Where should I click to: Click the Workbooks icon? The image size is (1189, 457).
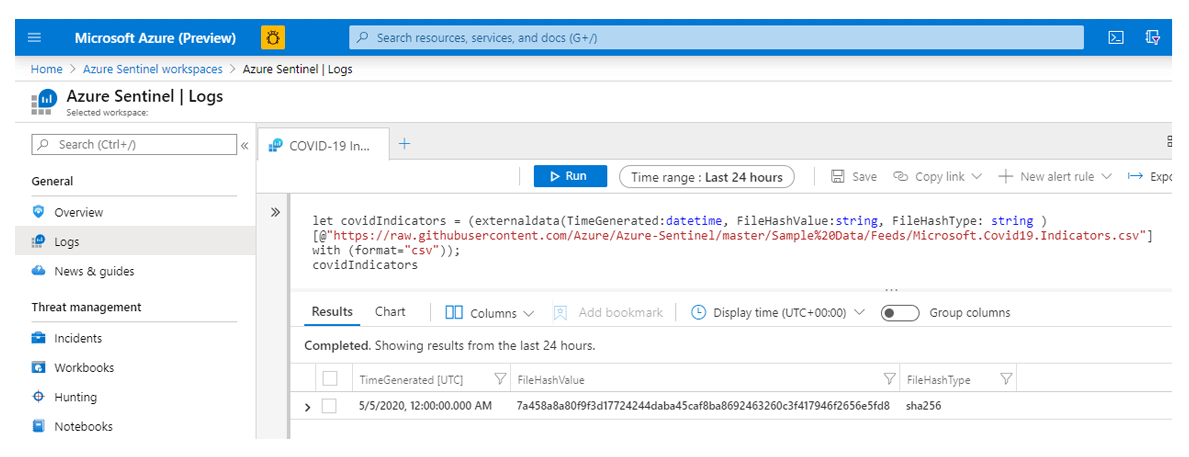tap(39, 368)
